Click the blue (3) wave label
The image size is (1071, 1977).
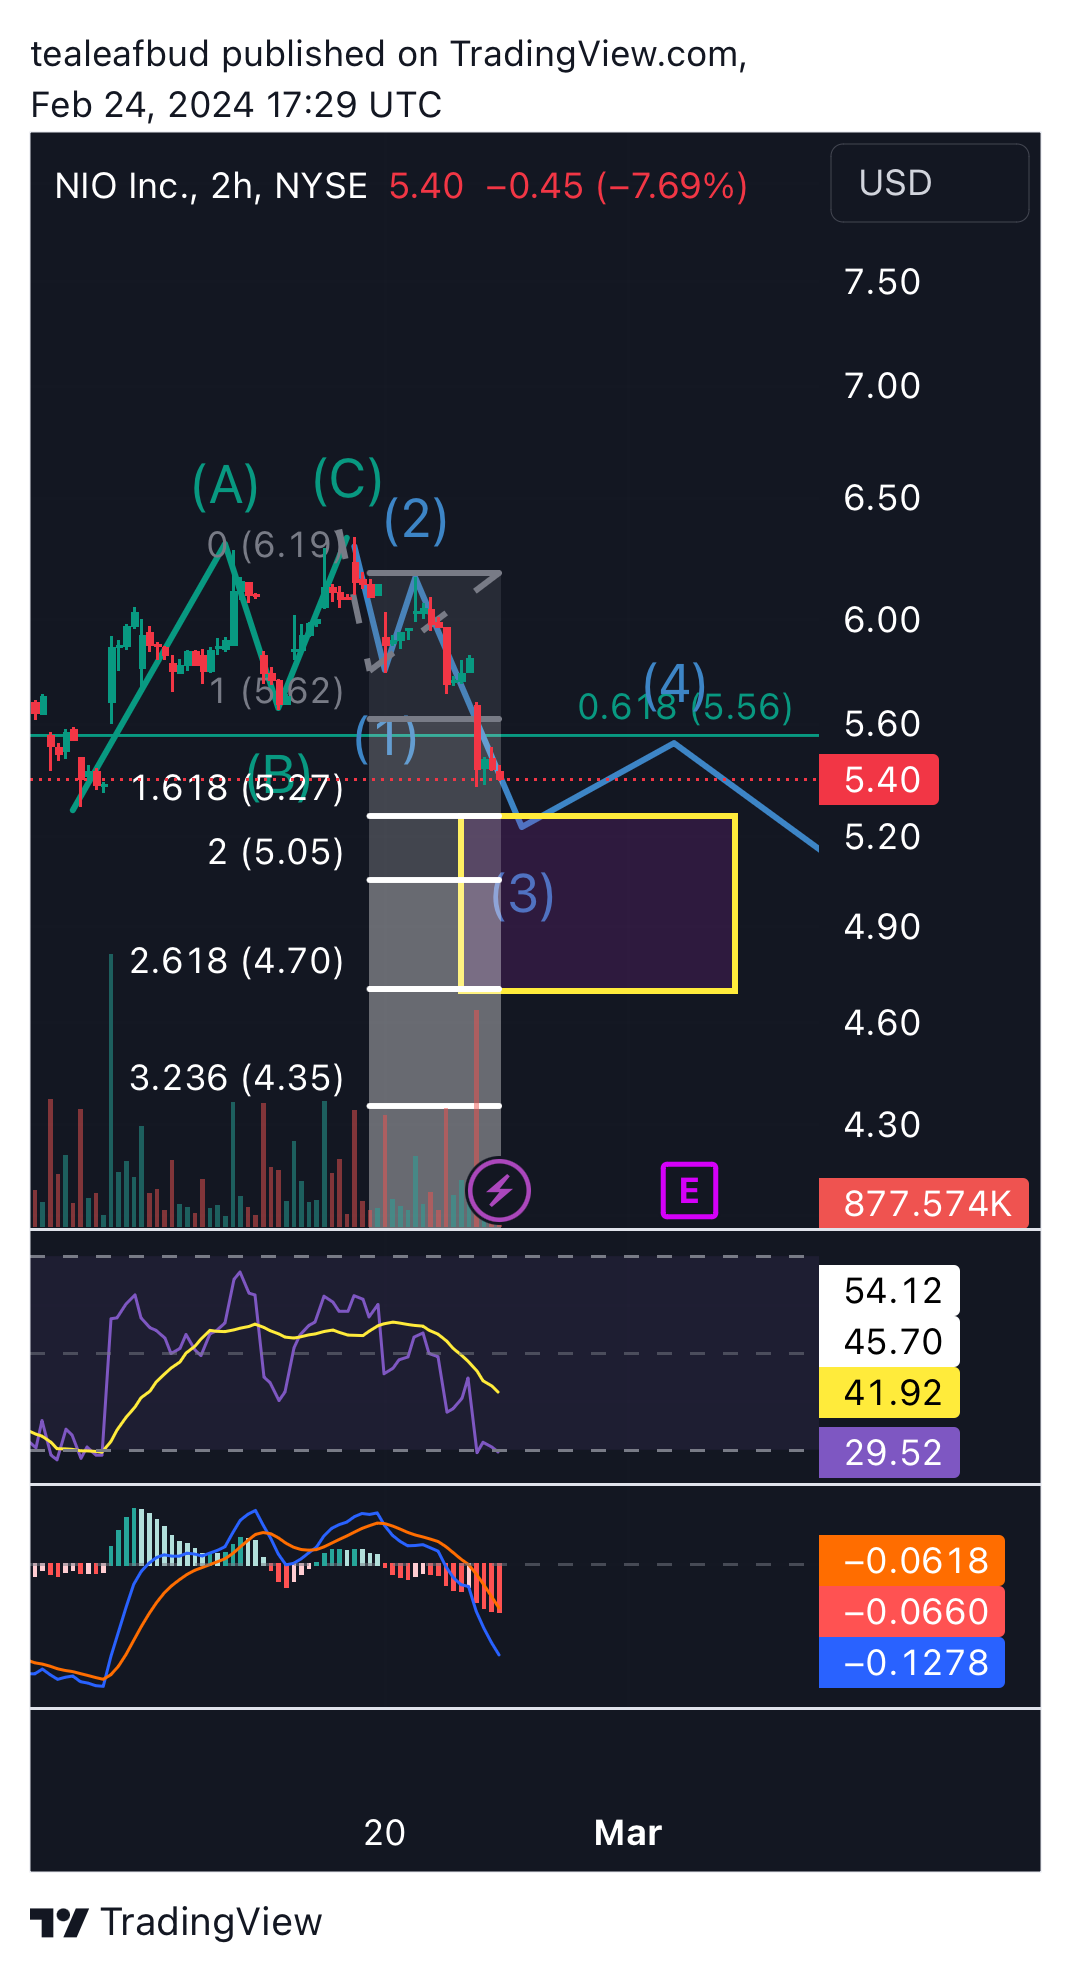click(523, 894)
